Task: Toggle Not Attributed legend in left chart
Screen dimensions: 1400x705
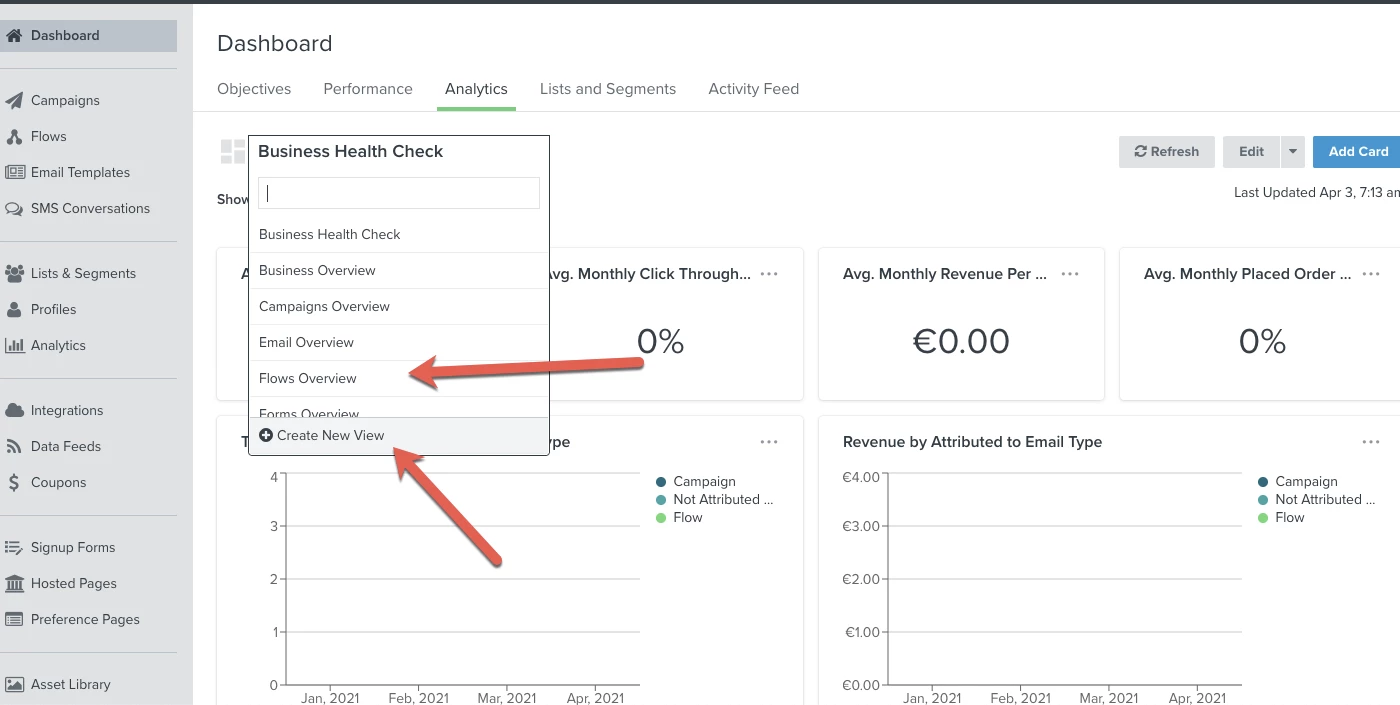Action: point(715,499)
